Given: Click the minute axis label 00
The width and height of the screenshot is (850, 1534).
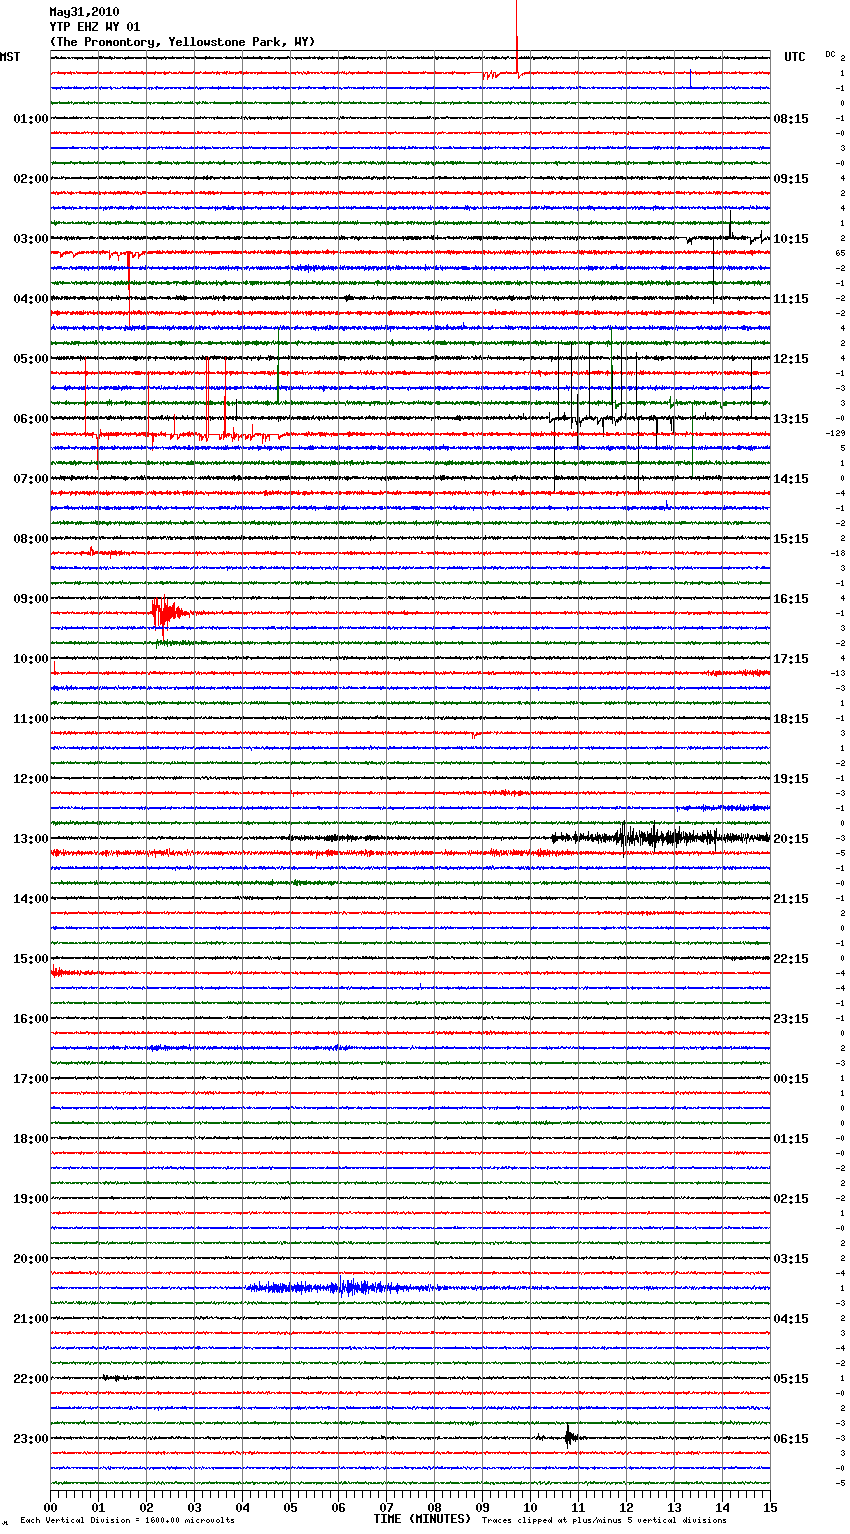Looking at the screenshot, I should 50,1507.
